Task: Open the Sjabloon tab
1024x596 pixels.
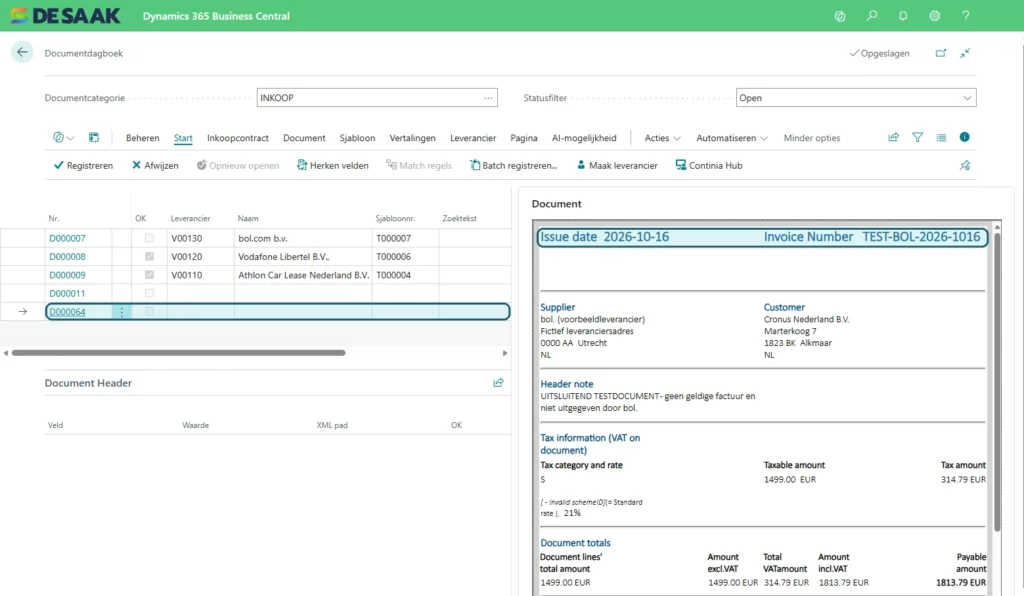Action: pos(357,138)
